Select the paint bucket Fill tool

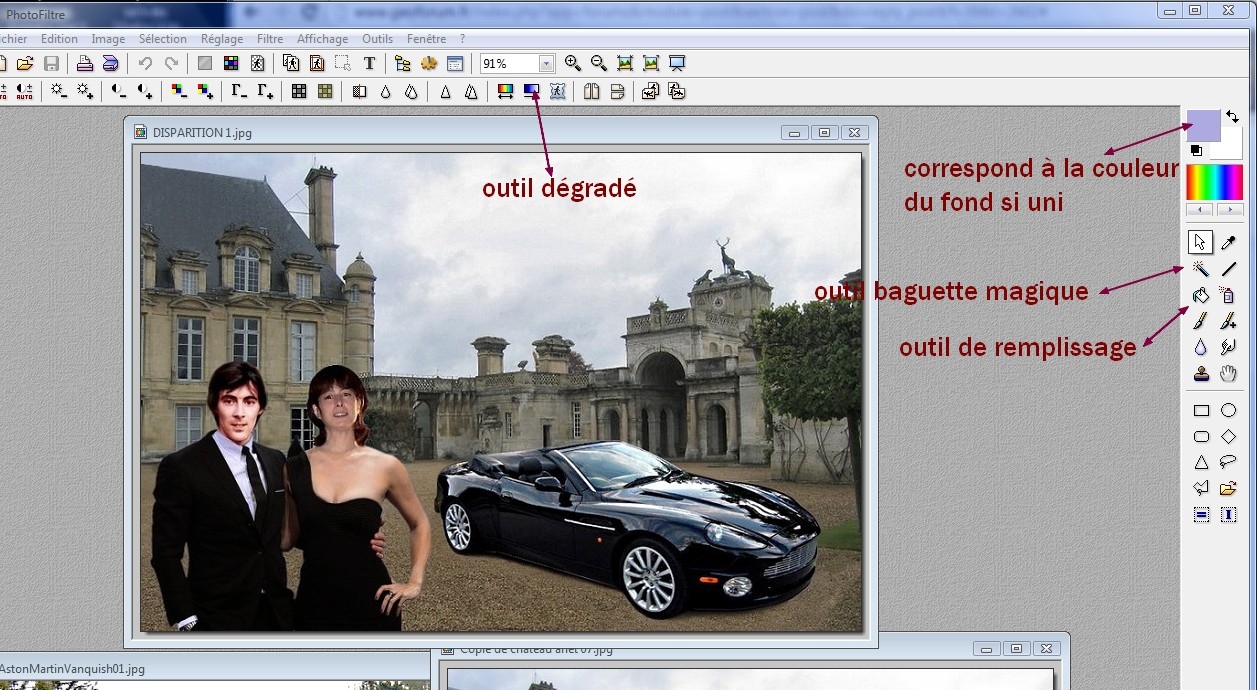click(1201, 295)
